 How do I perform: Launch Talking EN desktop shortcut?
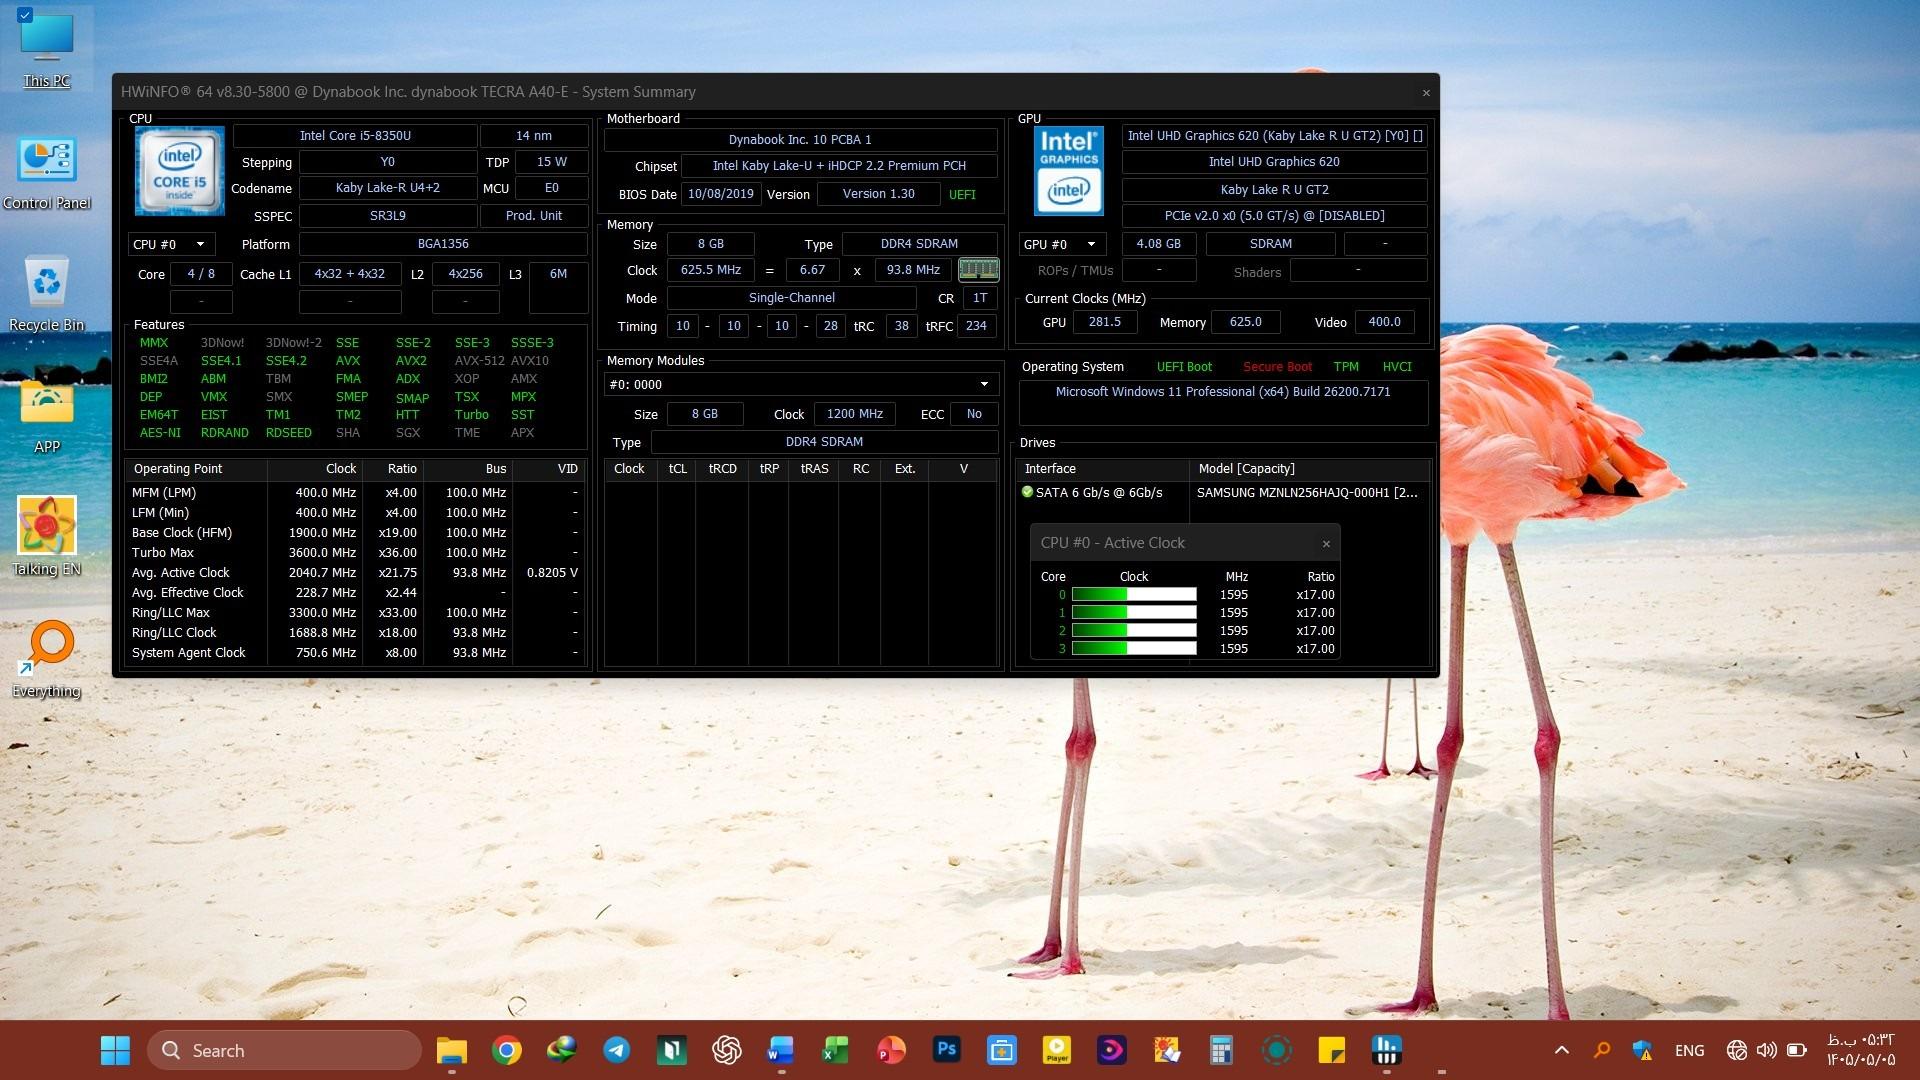(46, 537)
